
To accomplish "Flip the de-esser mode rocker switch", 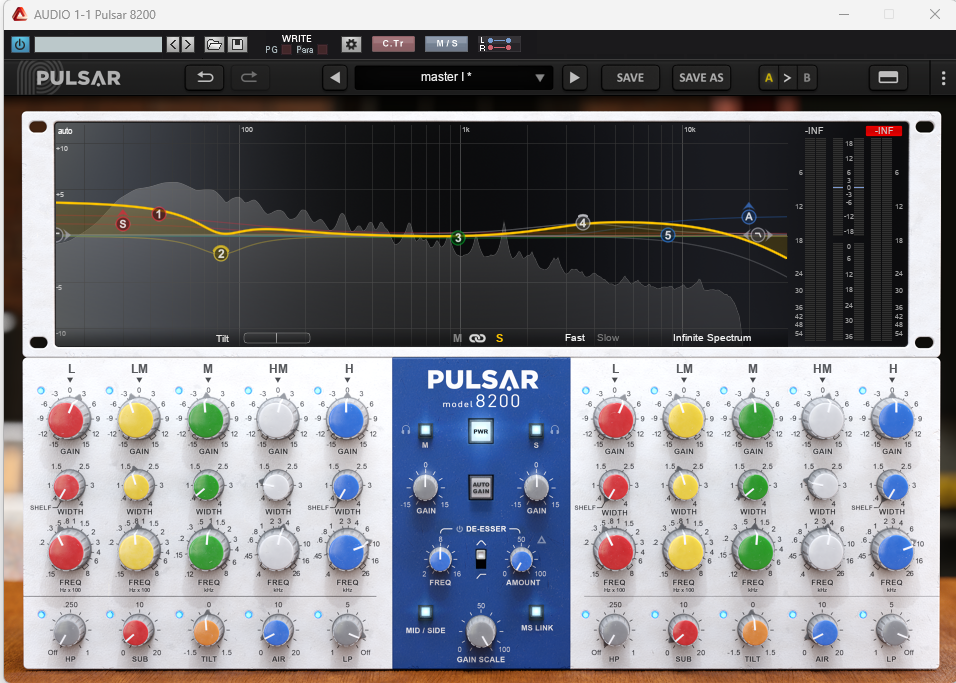I will pos(481,557).
